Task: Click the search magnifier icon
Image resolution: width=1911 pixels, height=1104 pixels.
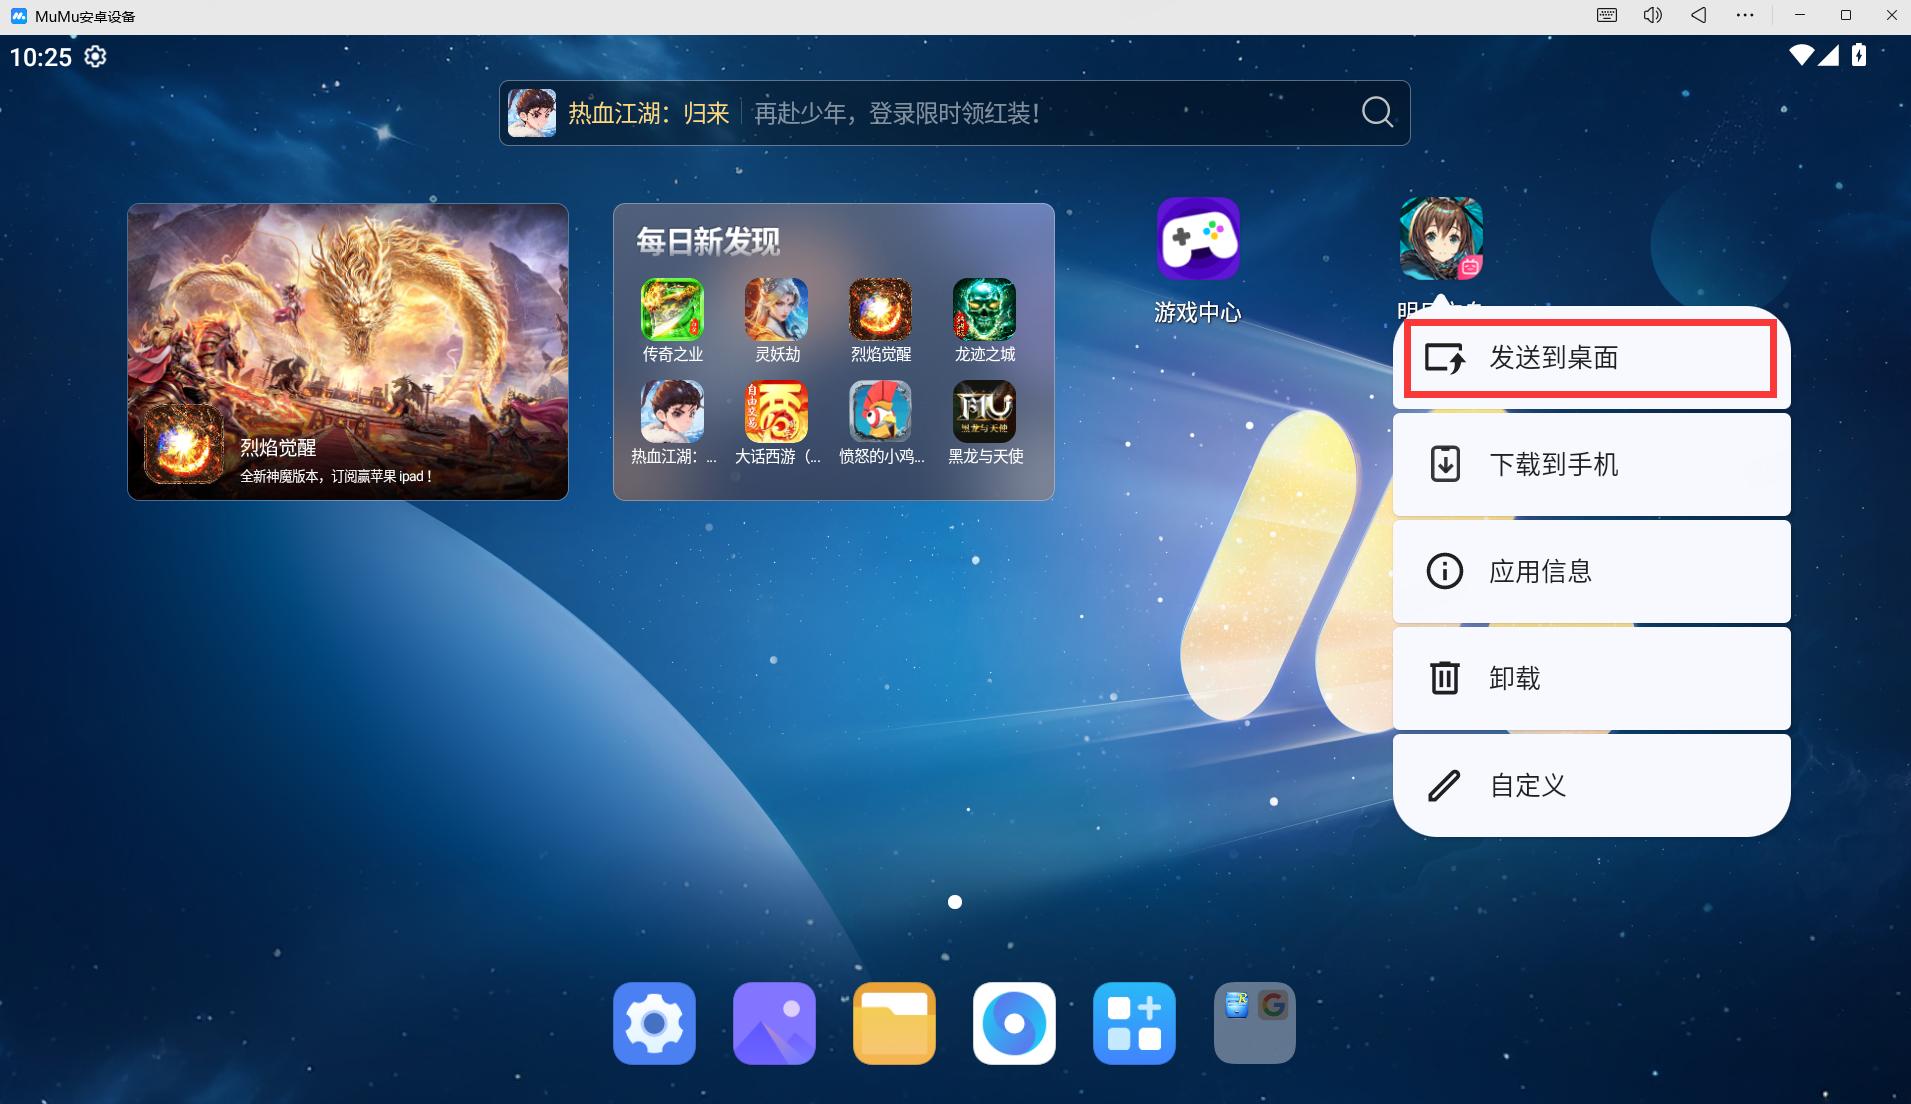Action: (x=1377, y=112)
